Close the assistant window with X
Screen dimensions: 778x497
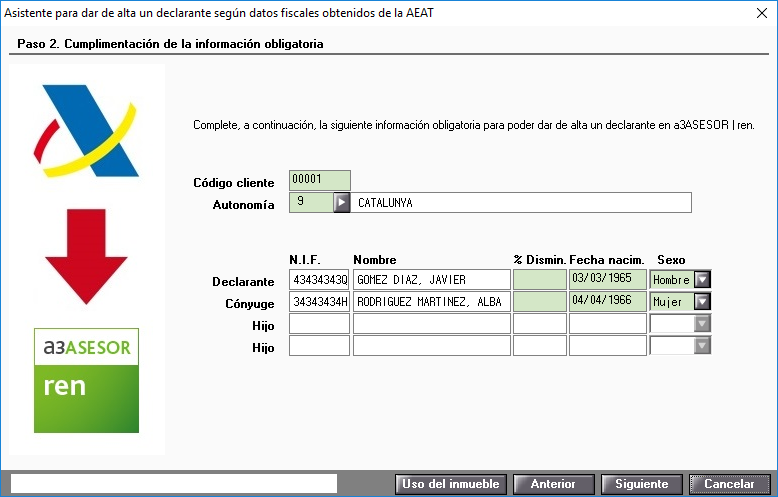tap(762, 13)
